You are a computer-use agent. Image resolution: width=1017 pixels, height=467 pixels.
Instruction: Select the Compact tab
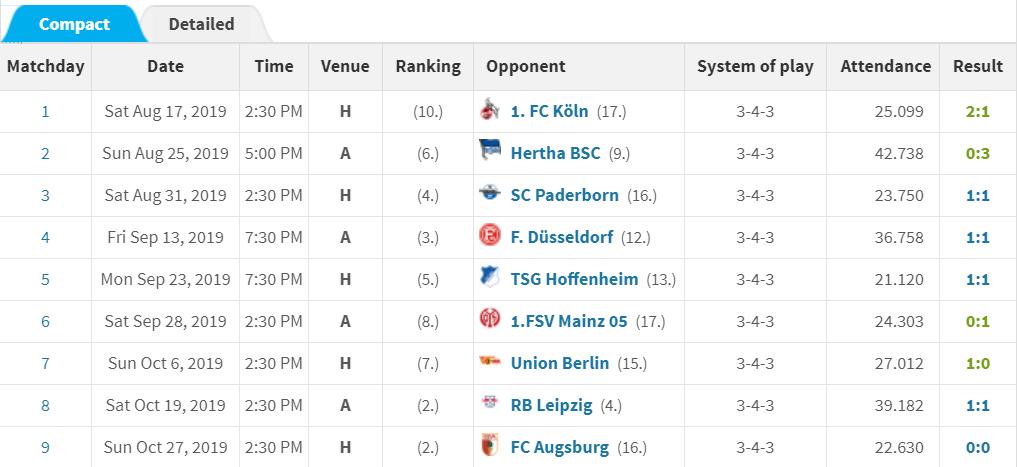(x=74, y=24)
